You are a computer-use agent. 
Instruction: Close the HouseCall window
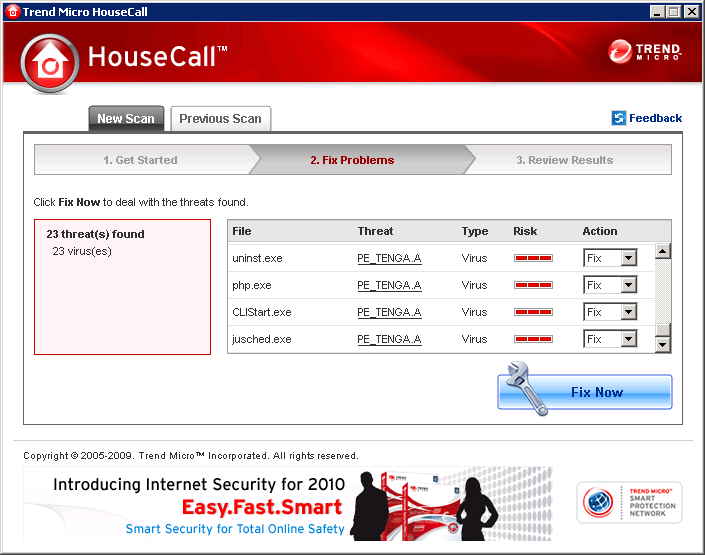pyautogui.click(x=692, y=12)
